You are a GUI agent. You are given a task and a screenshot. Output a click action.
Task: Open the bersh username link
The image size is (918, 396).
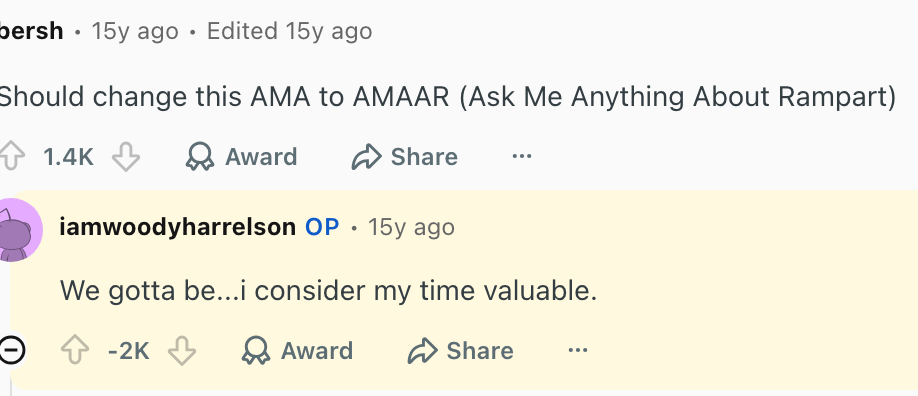click(x=32, y=31)
